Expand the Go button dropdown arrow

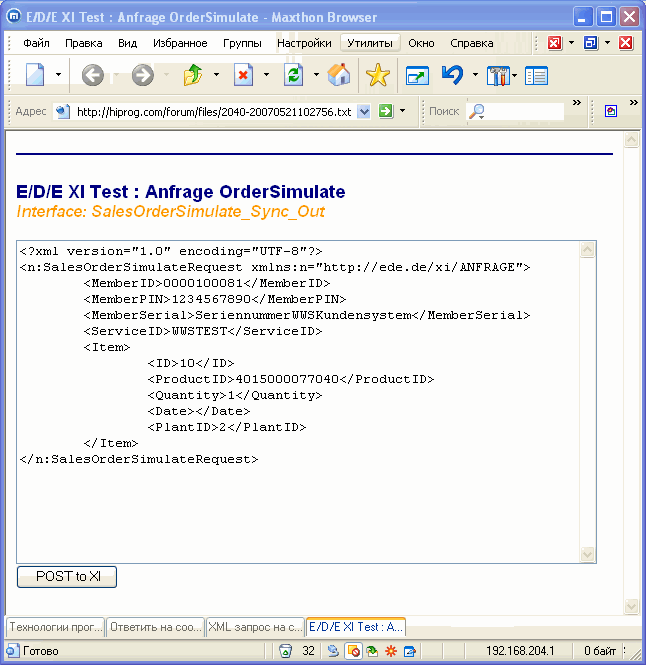[x=403, y=111]
